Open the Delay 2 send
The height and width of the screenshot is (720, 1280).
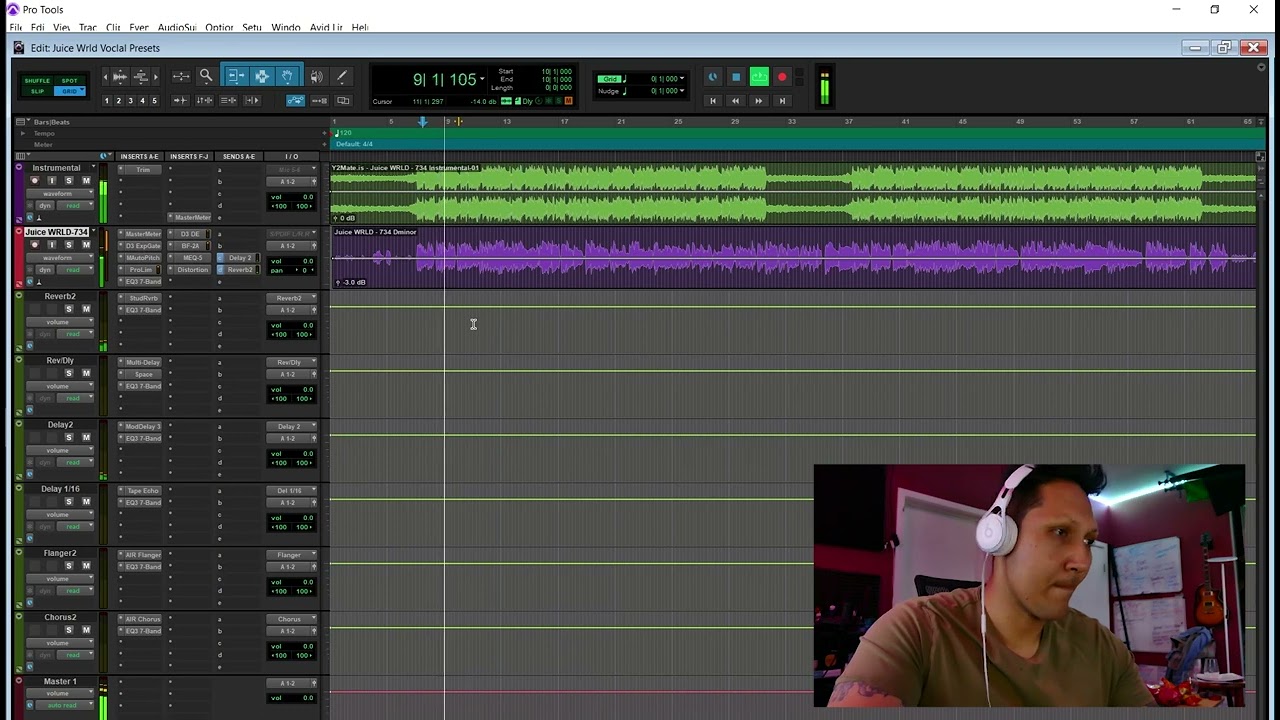coord(238,258)
